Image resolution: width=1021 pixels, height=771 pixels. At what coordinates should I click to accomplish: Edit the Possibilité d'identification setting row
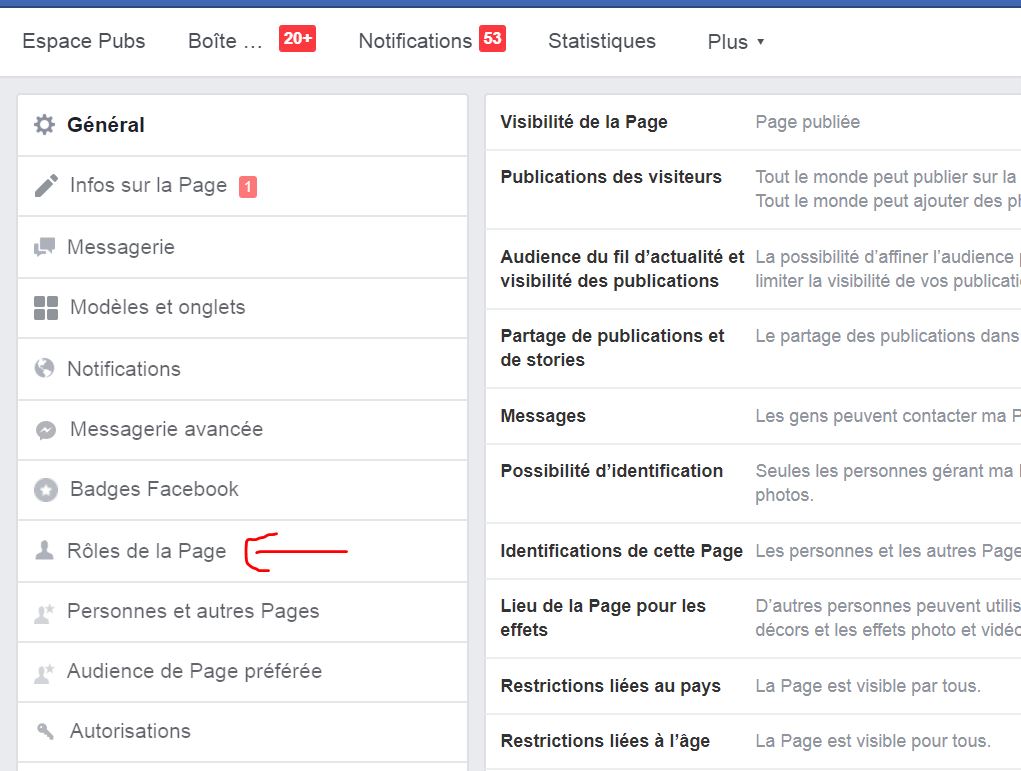(752, 482)
